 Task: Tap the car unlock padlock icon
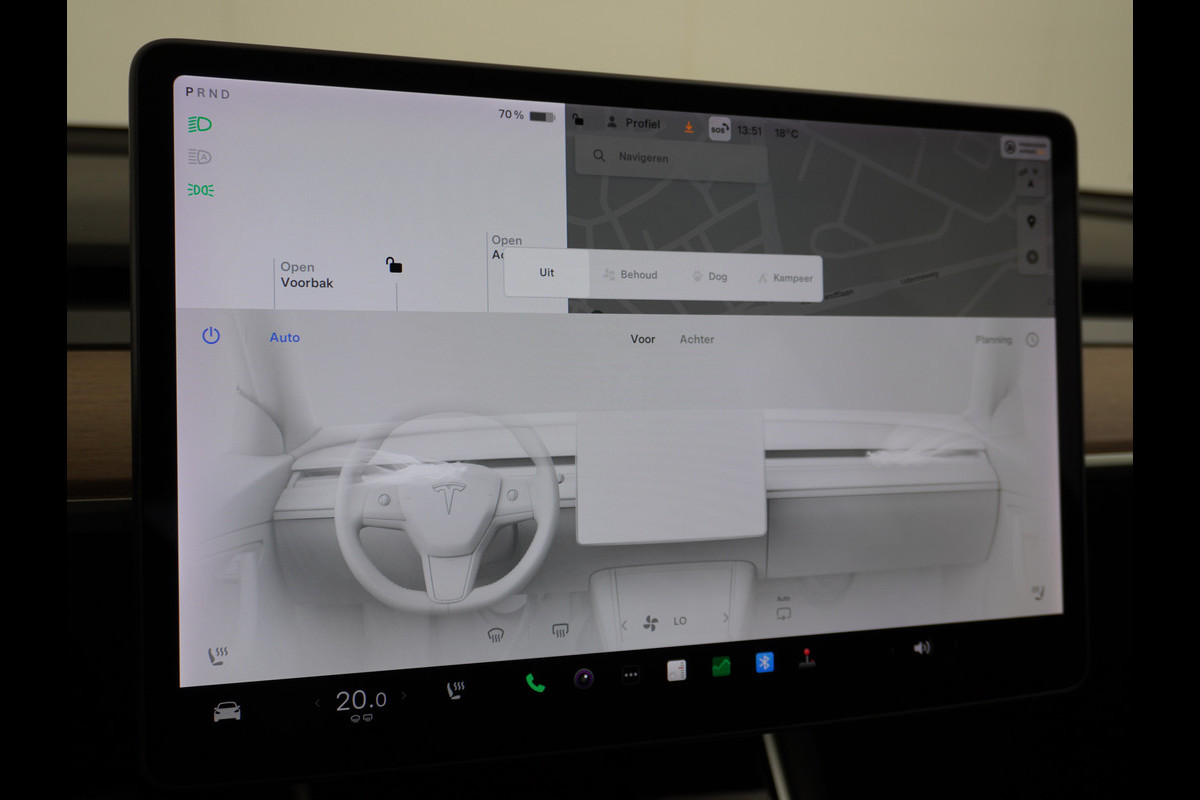coord(394,265)
